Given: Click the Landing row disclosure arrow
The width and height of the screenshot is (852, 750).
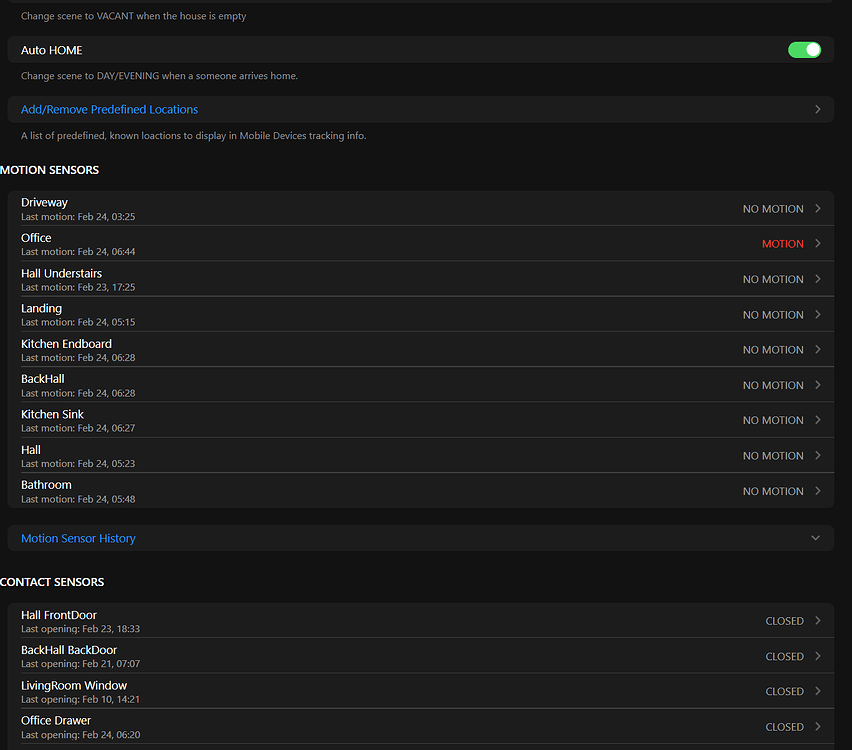Looking at the screenshot, I should [x=817, y=314].
